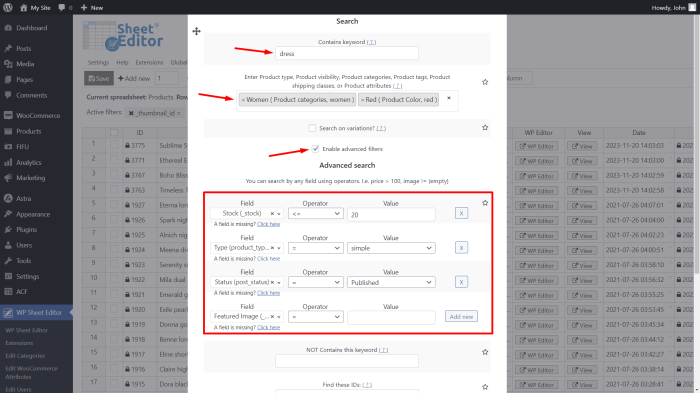Open WP Editor for row dated 2023-11-20 14:03:03
Viewport: 700px width, 393px height.
pyautogui.click(x=536, y=146)
